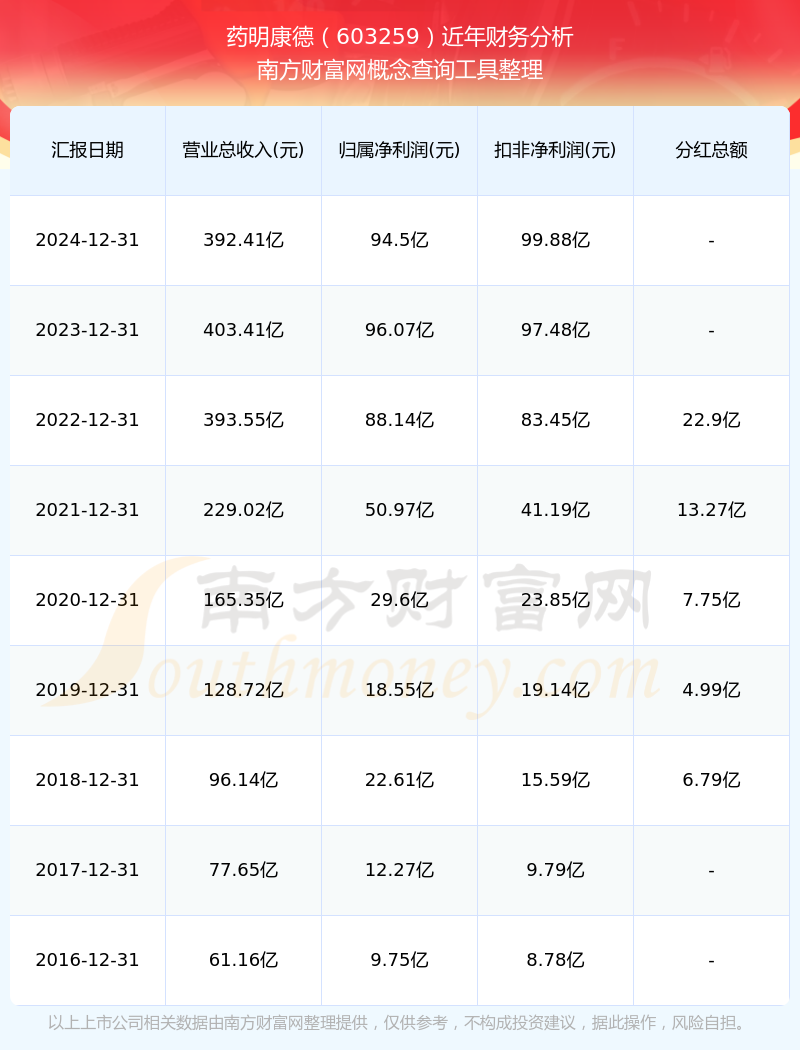Click revenue value 403.41亿

coord(244,330)
